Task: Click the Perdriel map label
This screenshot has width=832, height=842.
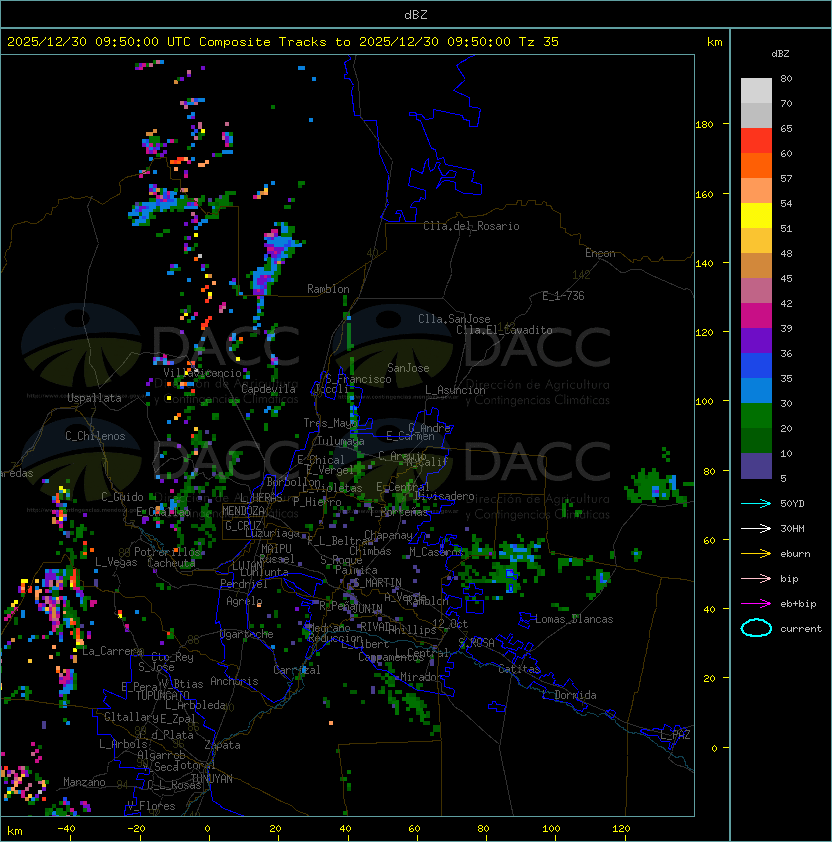Action: [244, 583]
